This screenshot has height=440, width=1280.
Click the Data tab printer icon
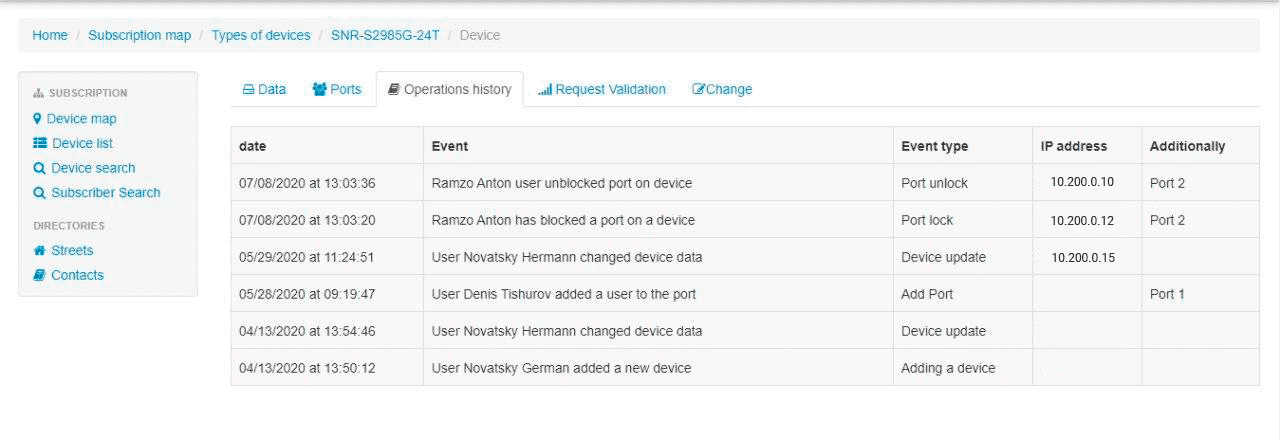point(248,89)
